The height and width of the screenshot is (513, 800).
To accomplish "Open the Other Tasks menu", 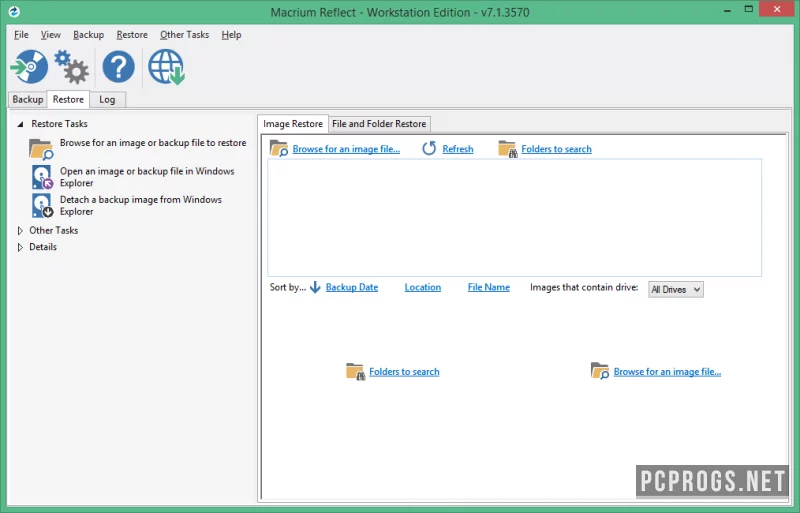I will coord(184,35).
